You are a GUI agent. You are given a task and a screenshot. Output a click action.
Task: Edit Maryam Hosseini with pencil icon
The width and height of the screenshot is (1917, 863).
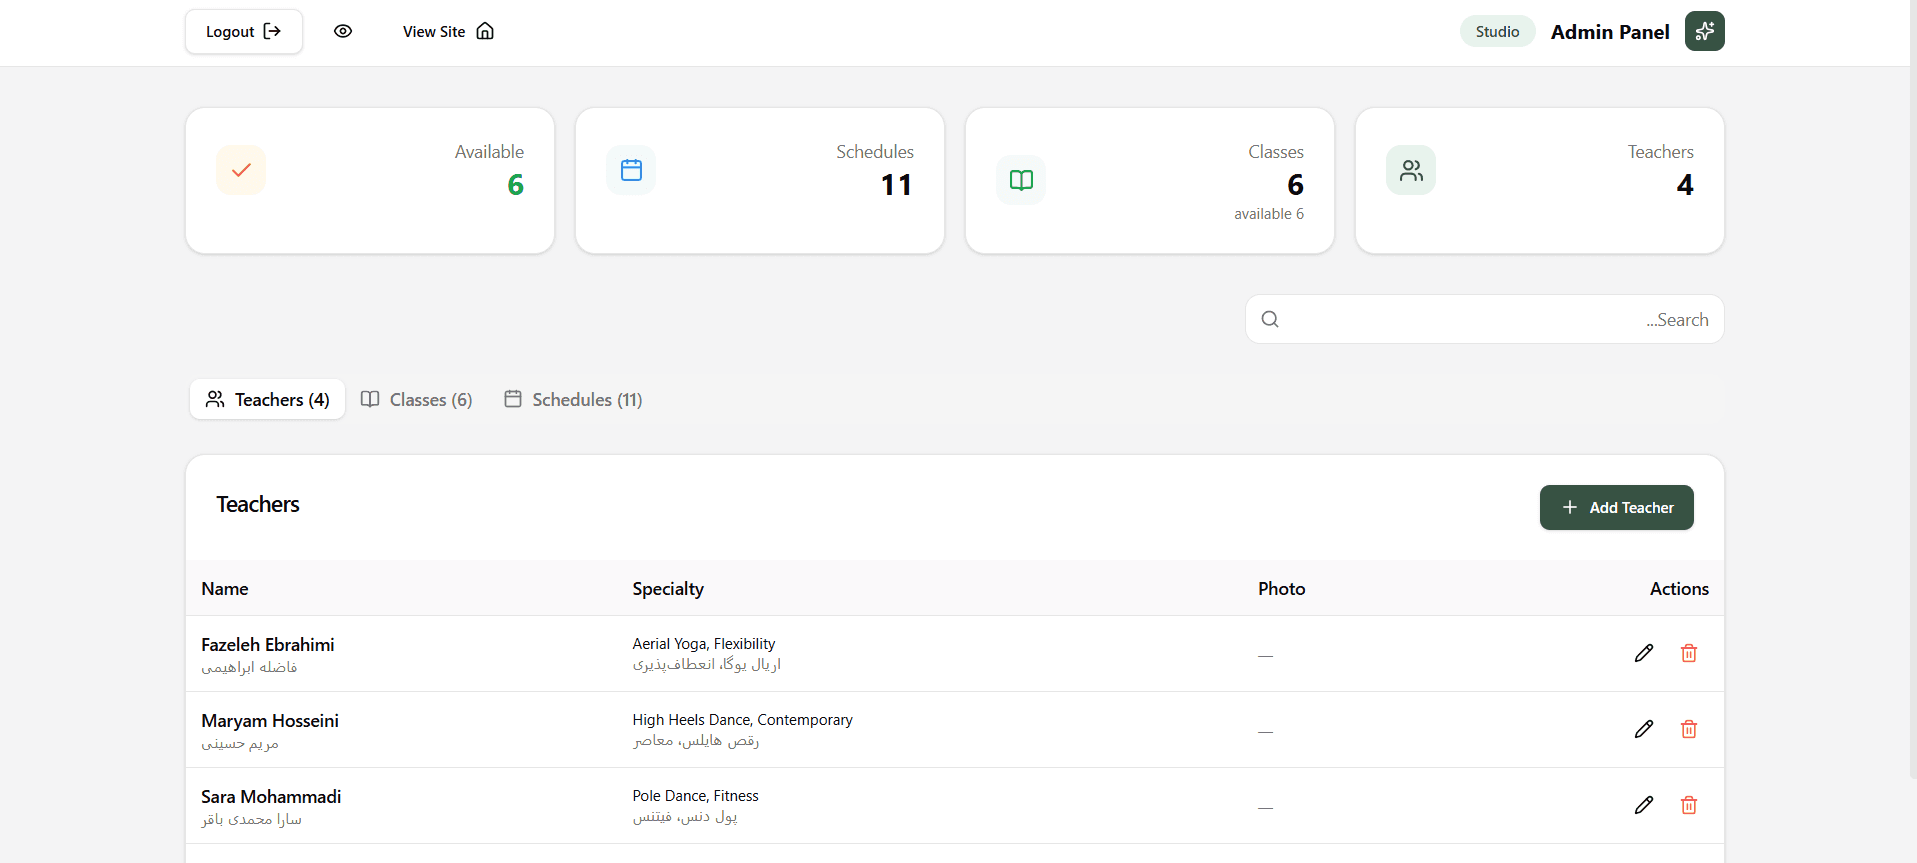[1643, 729]
